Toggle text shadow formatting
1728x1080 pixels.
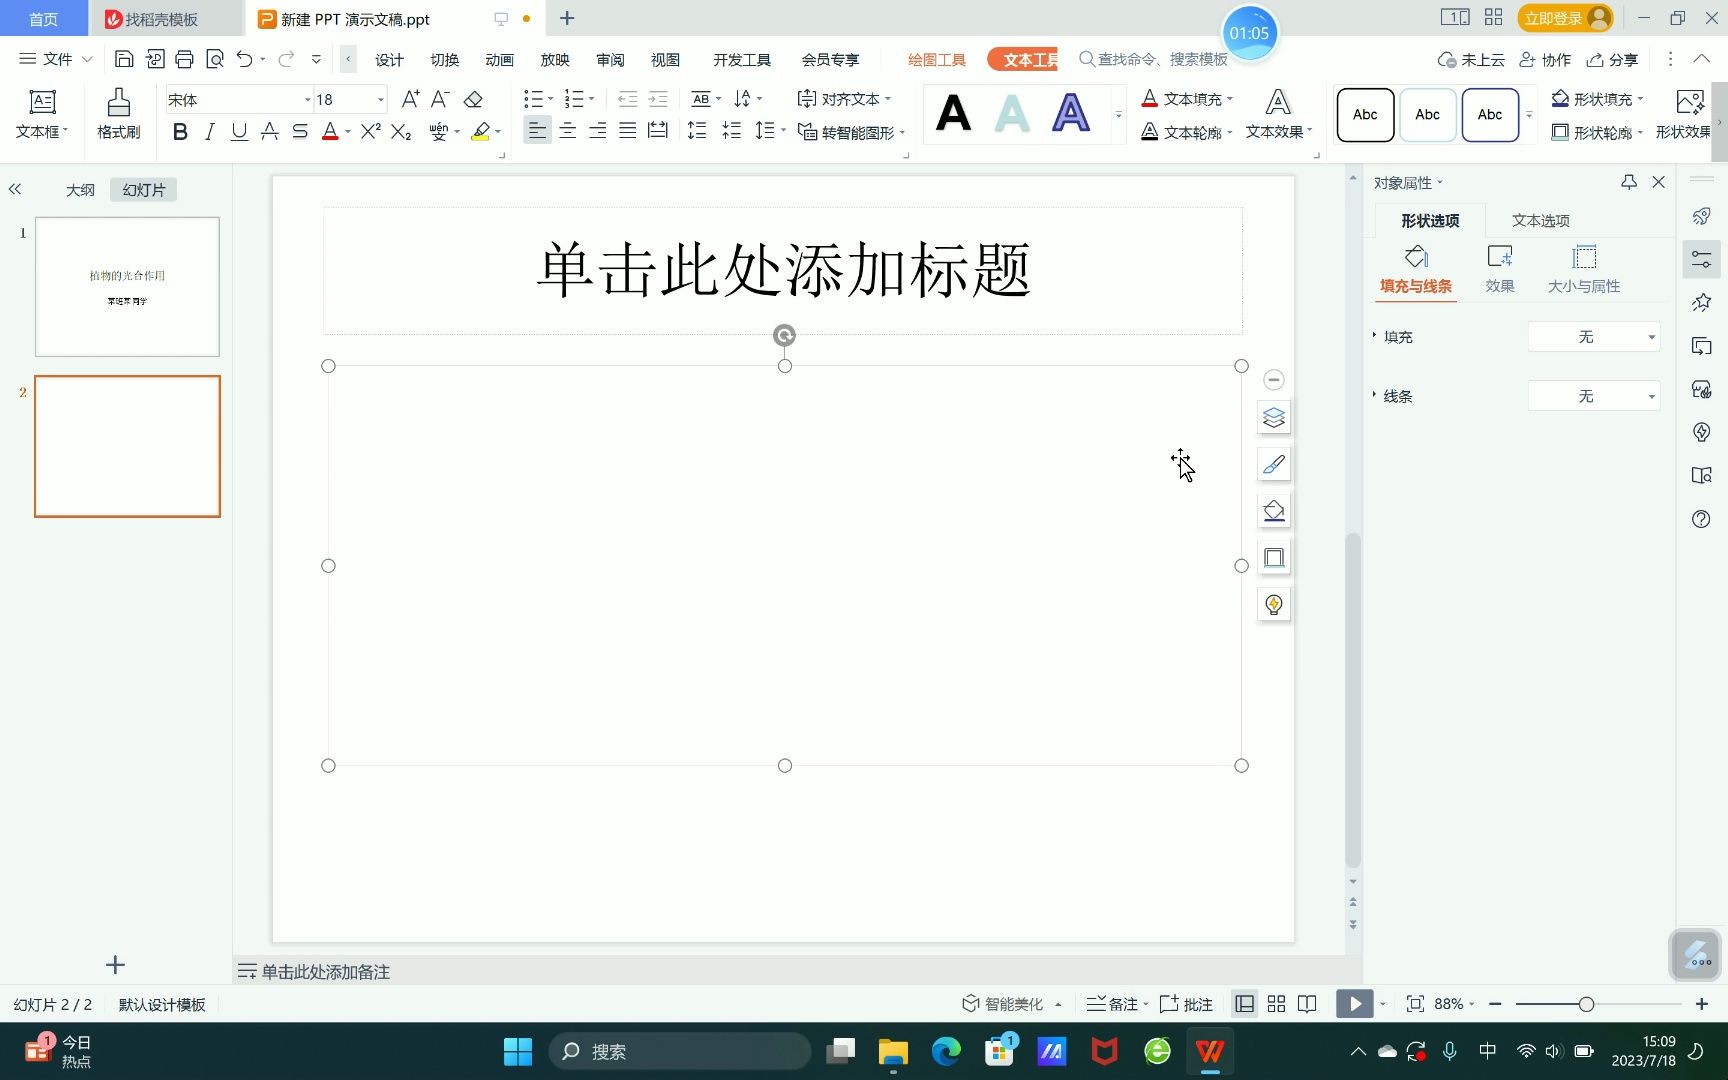click(x=269, y=131)
